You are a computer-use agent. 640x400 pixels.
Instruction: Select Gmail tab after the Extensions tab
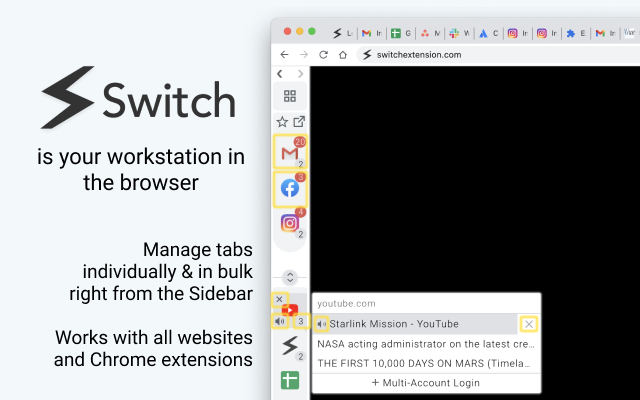pos(605,33)
